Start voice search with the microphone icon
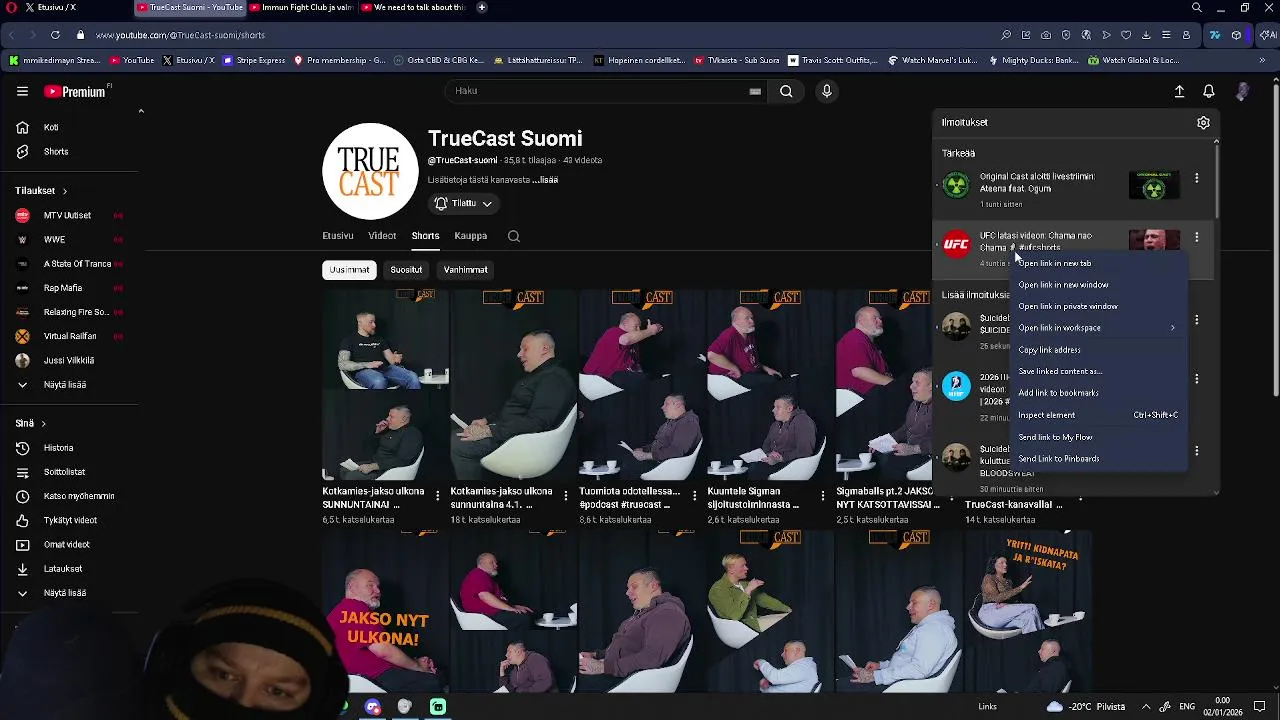The image size is (1280, 720). tap(826, 91)
